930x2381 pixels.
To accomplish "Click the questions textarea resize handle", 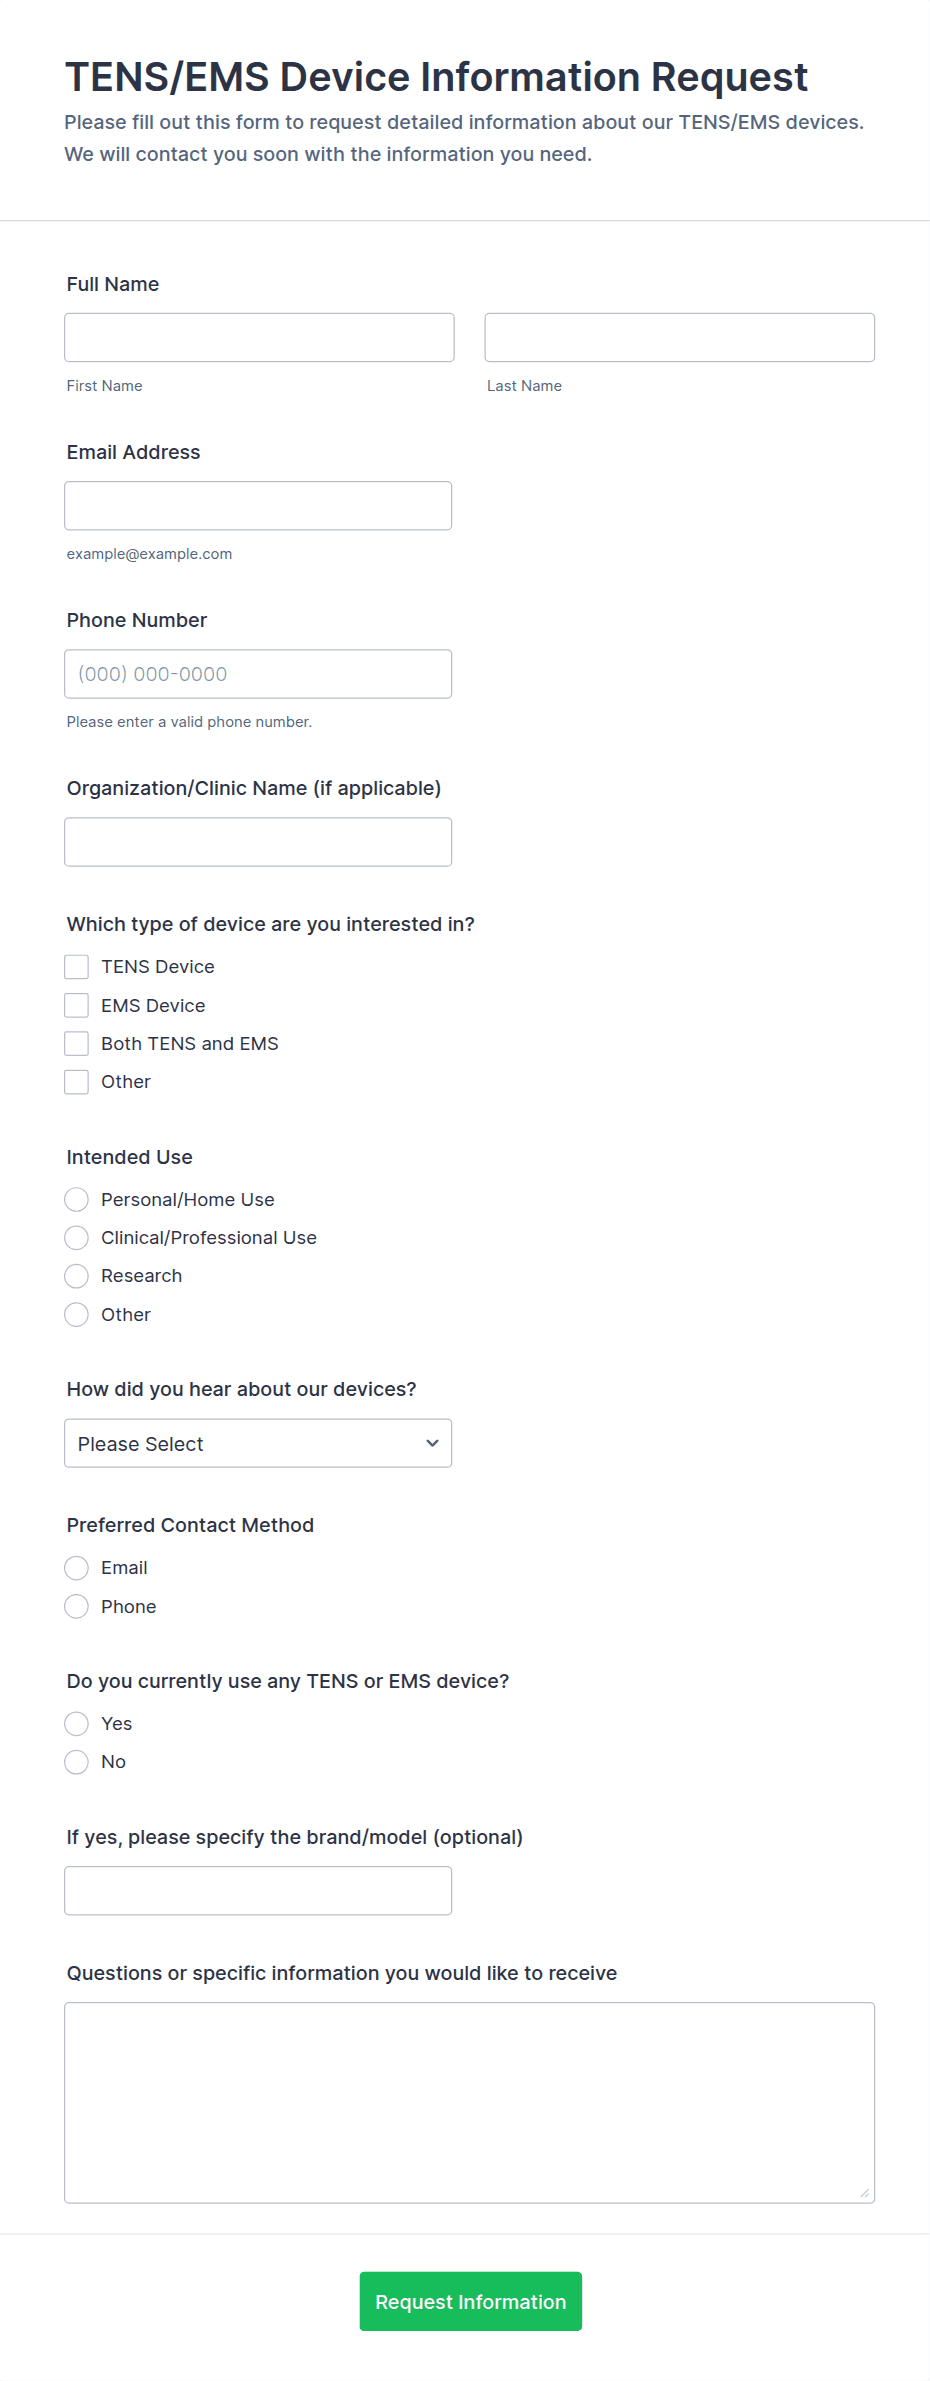I will pyautogui.click(x=865, y=2194).
